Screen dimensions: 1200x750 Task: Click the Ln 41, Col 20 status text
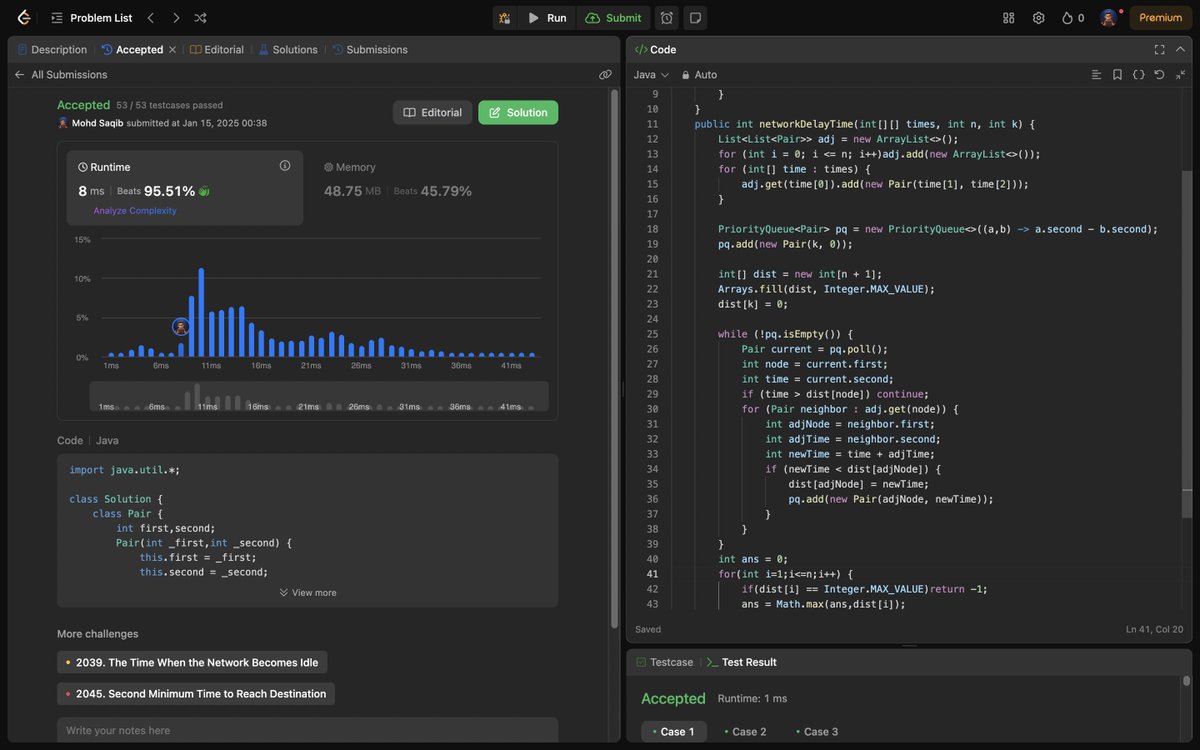point(1155,629)
